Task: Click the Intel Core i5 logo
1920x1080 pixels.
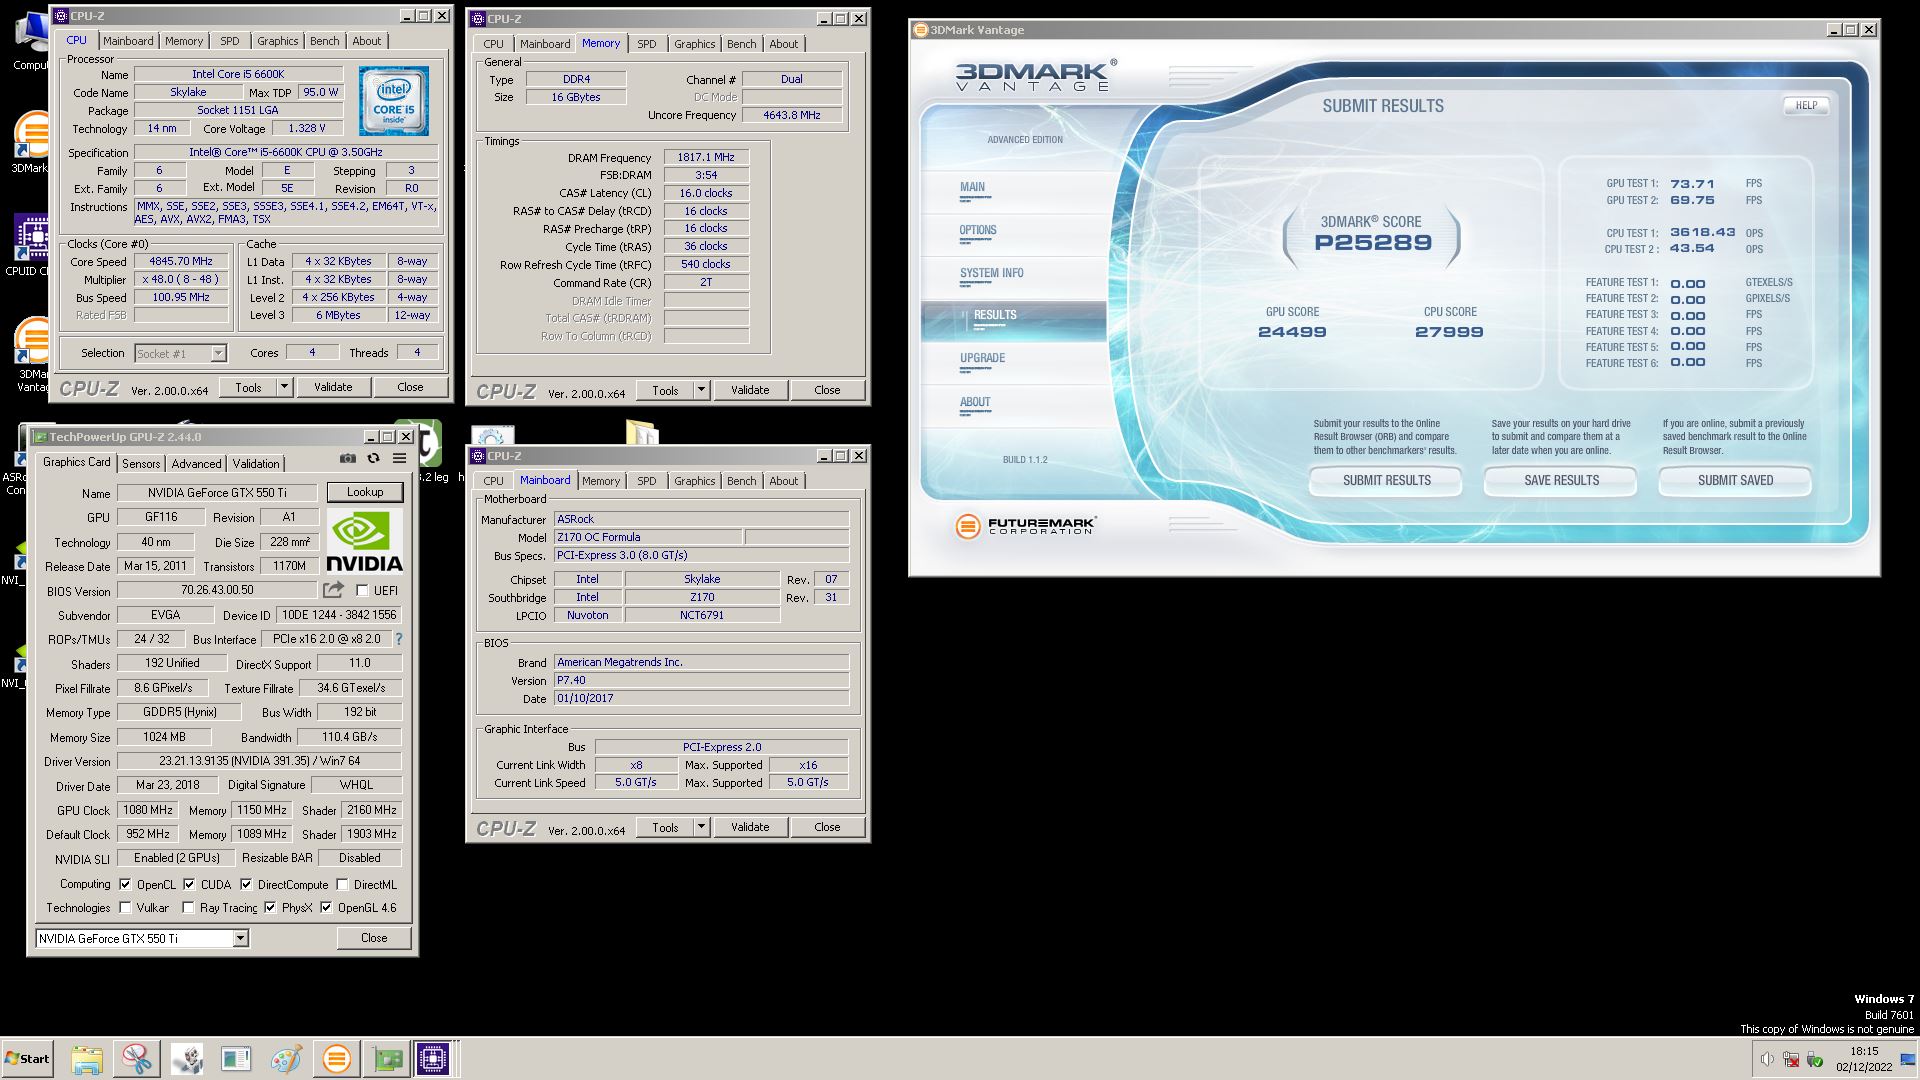Action: coord(394,101)
